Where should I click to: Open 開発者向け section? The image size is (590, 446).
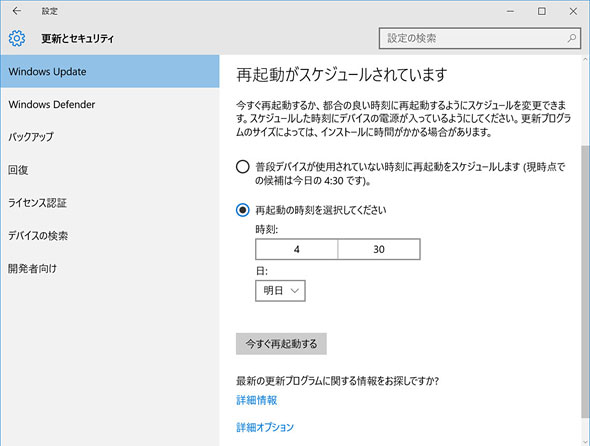pyautogui.click(x=109, y=268)
